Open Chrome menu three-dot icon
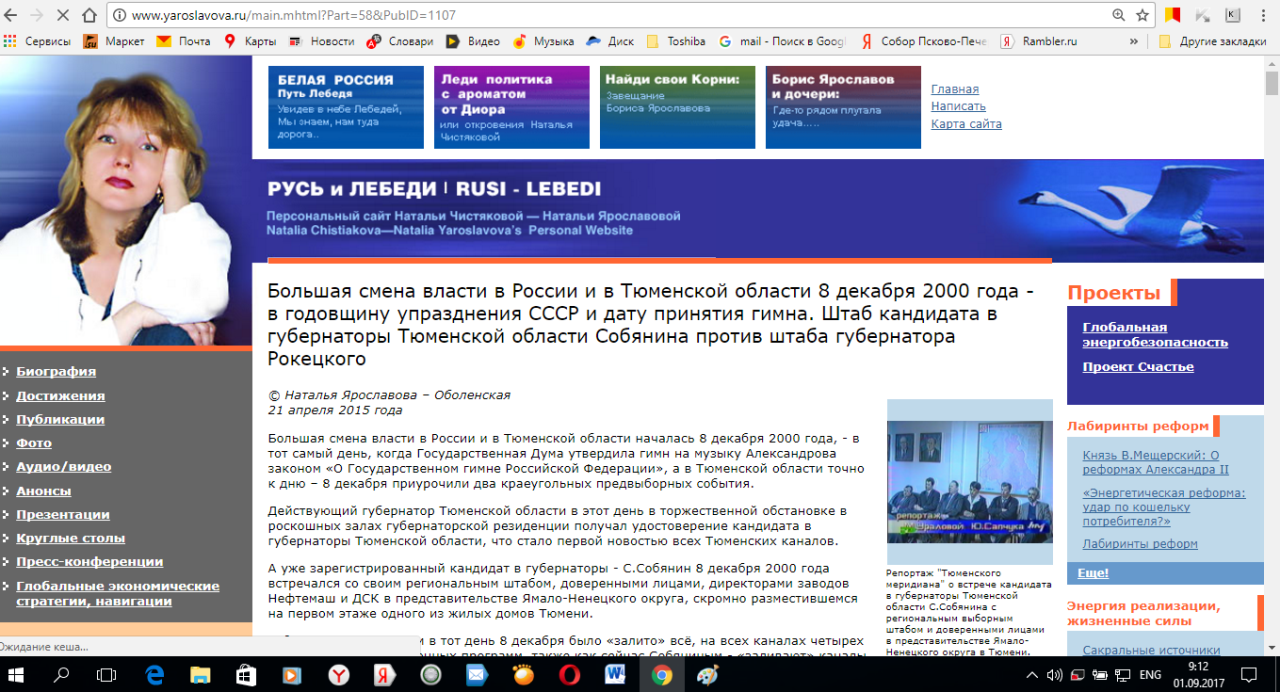This screenshot has height=692, width=1280. click(x=1263, y=15)
